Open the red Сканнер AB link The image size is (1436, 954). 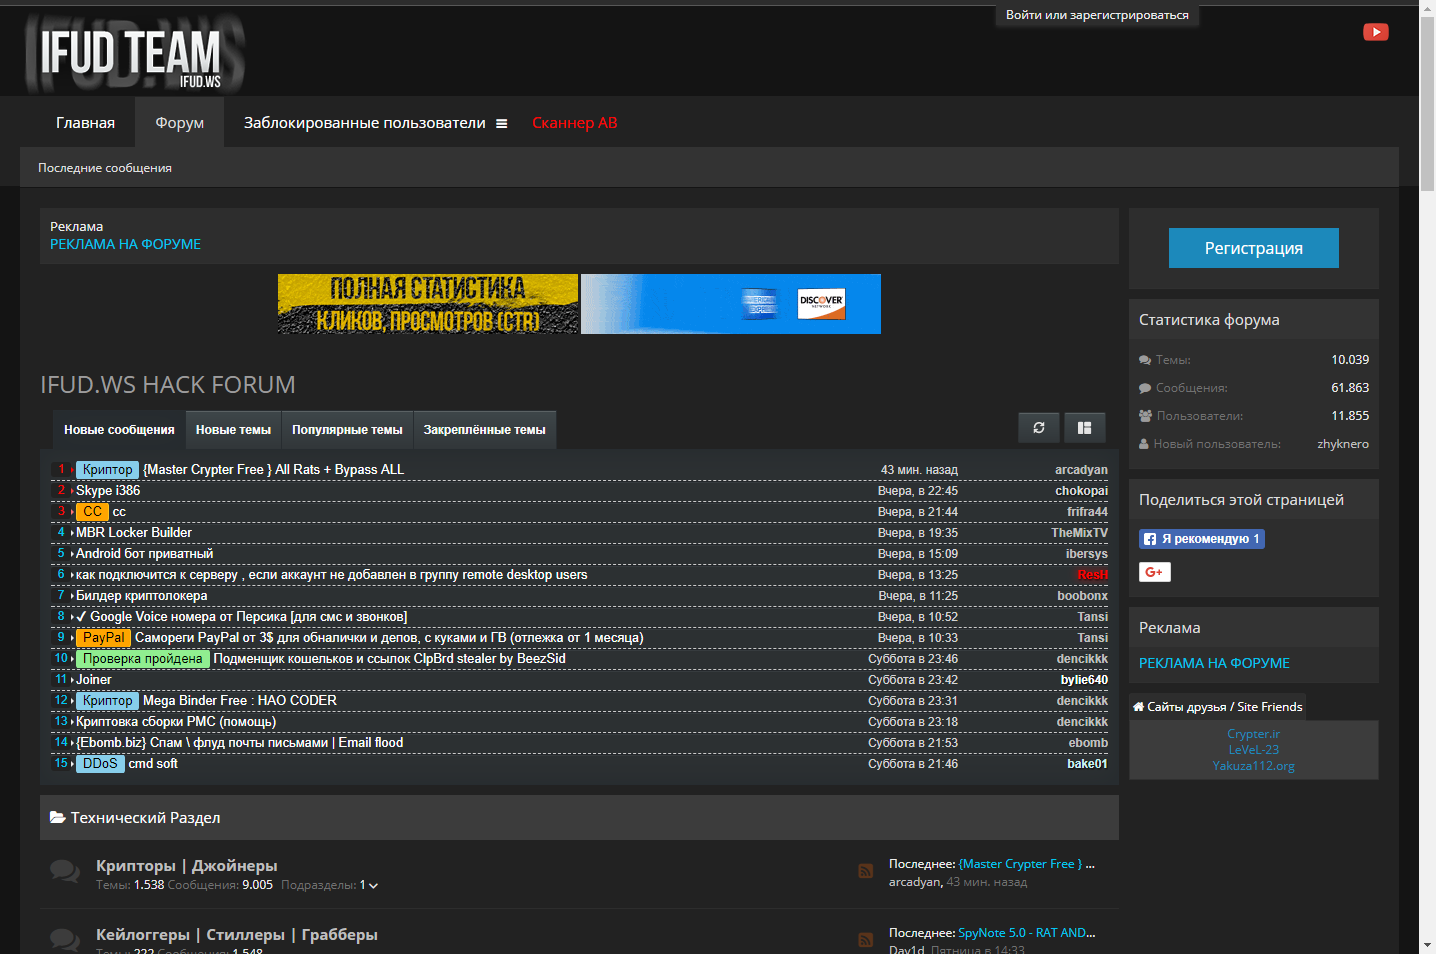[575, 123]
